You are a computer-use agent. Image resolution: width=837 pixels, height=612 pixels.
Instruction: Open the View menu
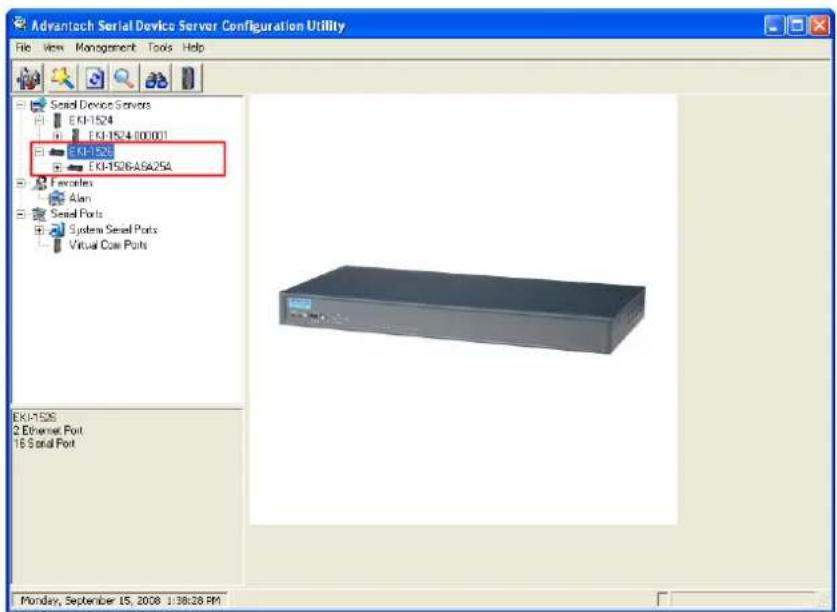[x=53, y=48]
